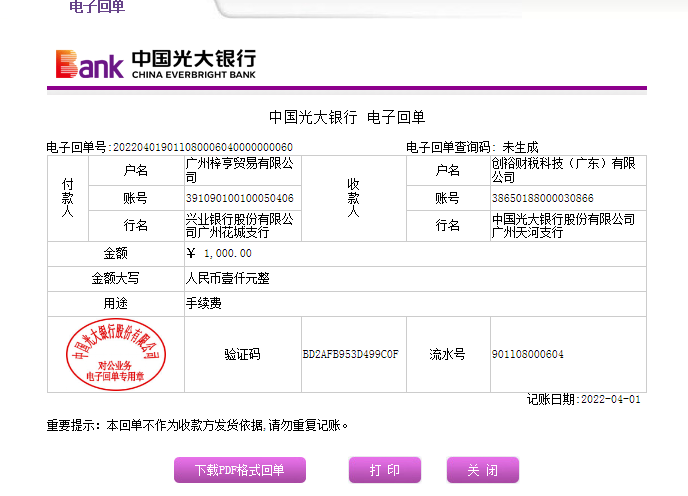Click the purpose value 手续费
Screen dimensions: 688x496
click(204, 303)
